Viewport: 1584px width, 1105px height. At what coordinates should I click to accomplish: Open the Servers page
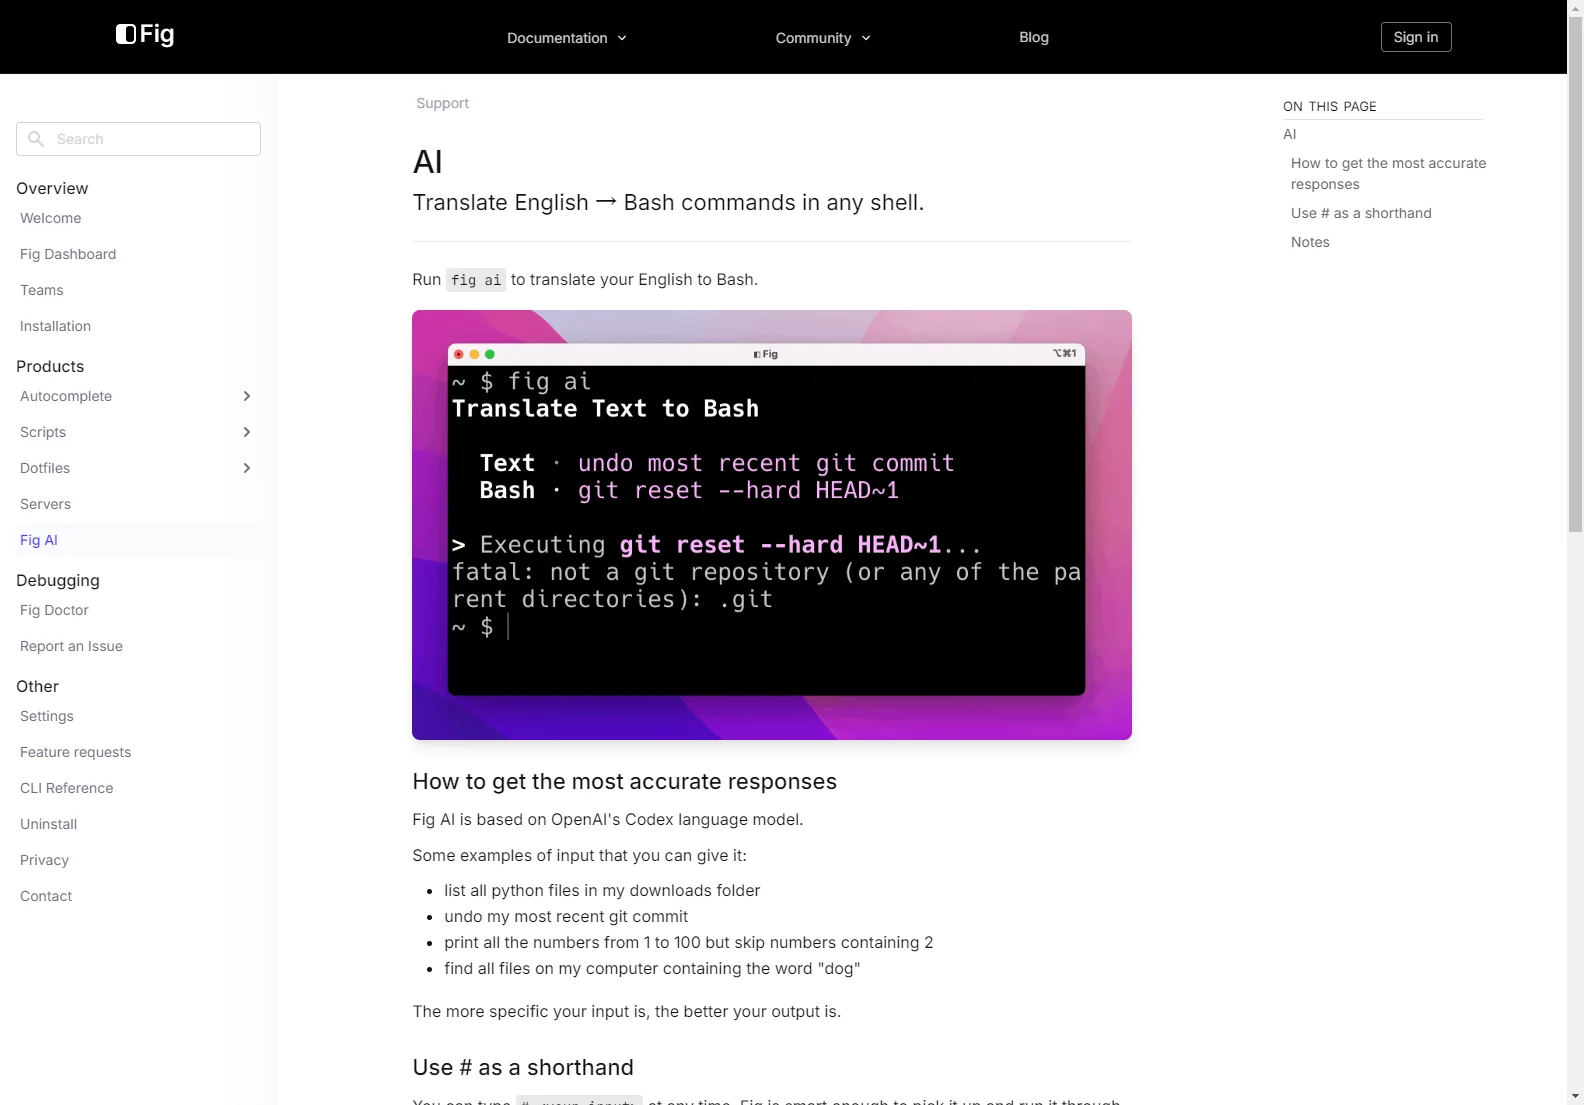pos(46,504)
